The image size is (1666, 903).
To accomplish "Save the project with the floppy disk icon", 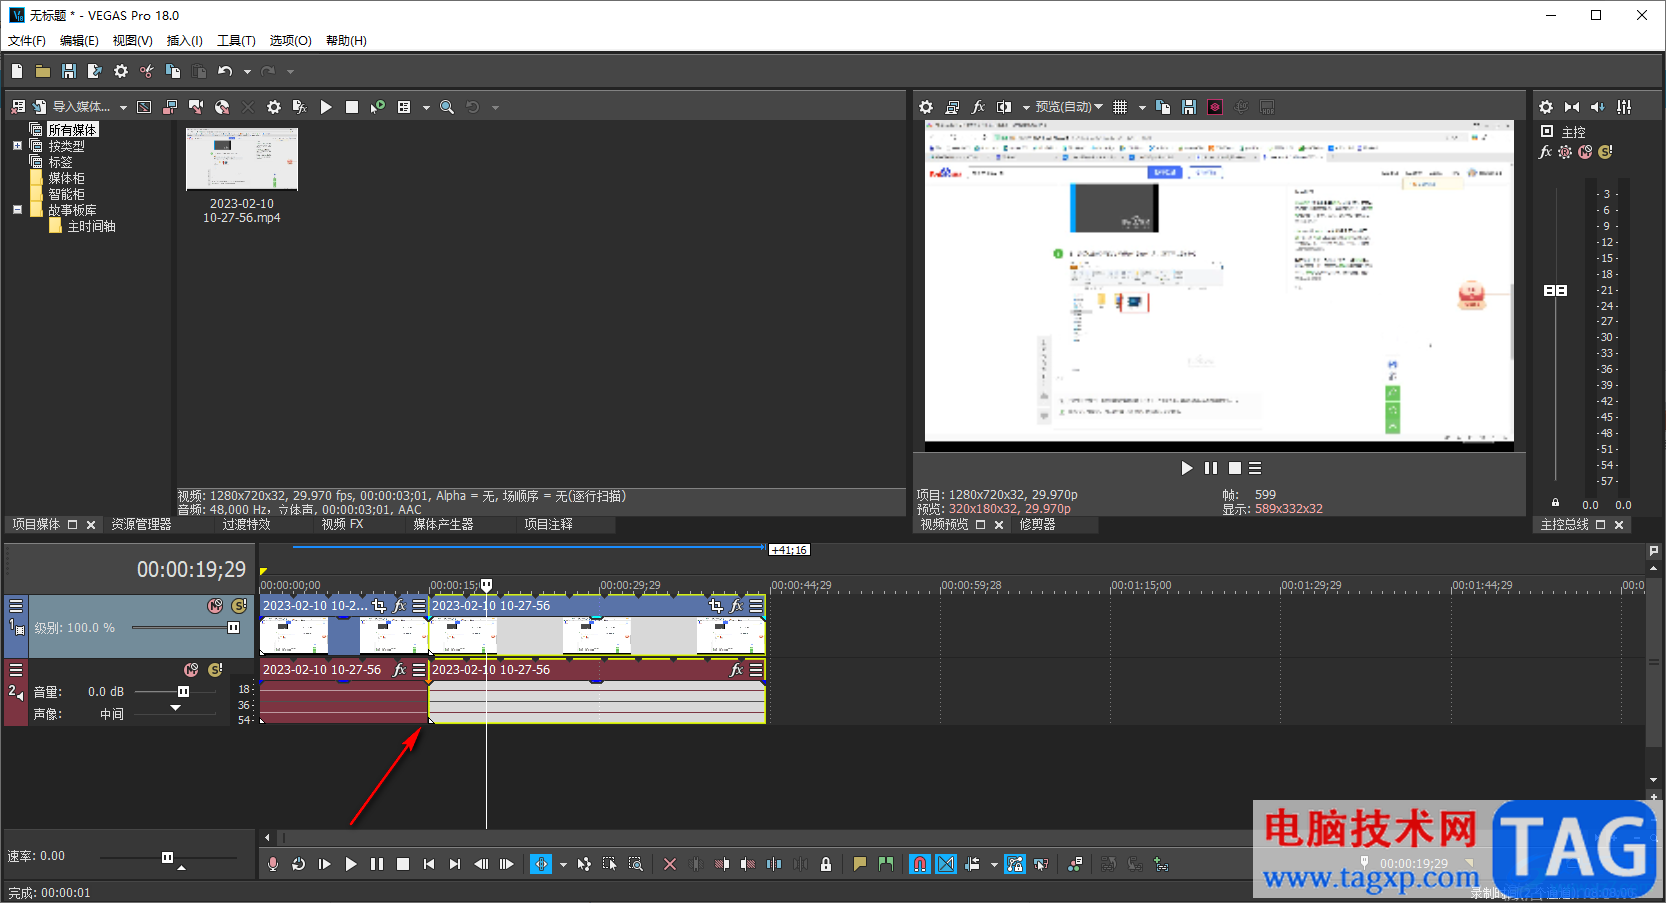I will coord(69,71).
